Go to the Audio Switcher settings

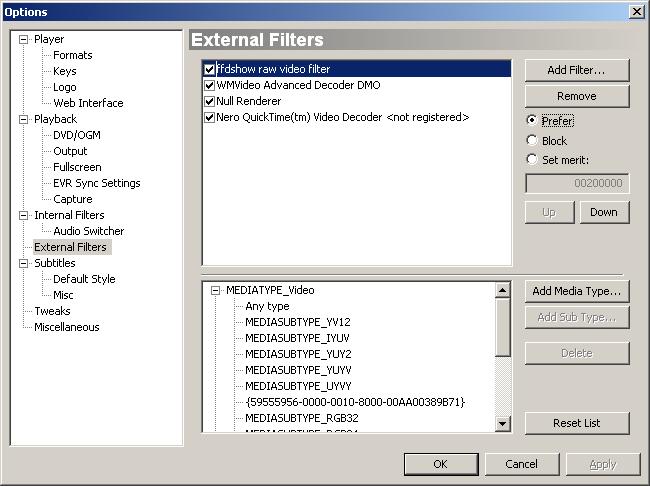pyautogui.click(x=88, y=231)
